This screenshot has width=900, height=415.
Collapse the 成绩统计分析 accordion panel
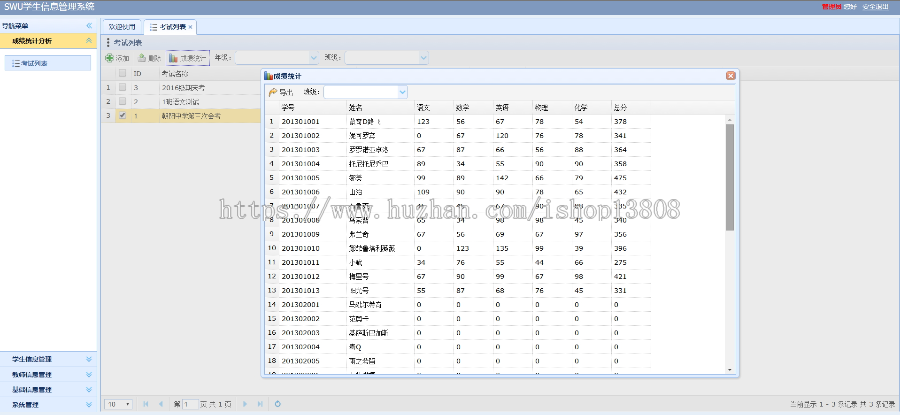point(88,41)
